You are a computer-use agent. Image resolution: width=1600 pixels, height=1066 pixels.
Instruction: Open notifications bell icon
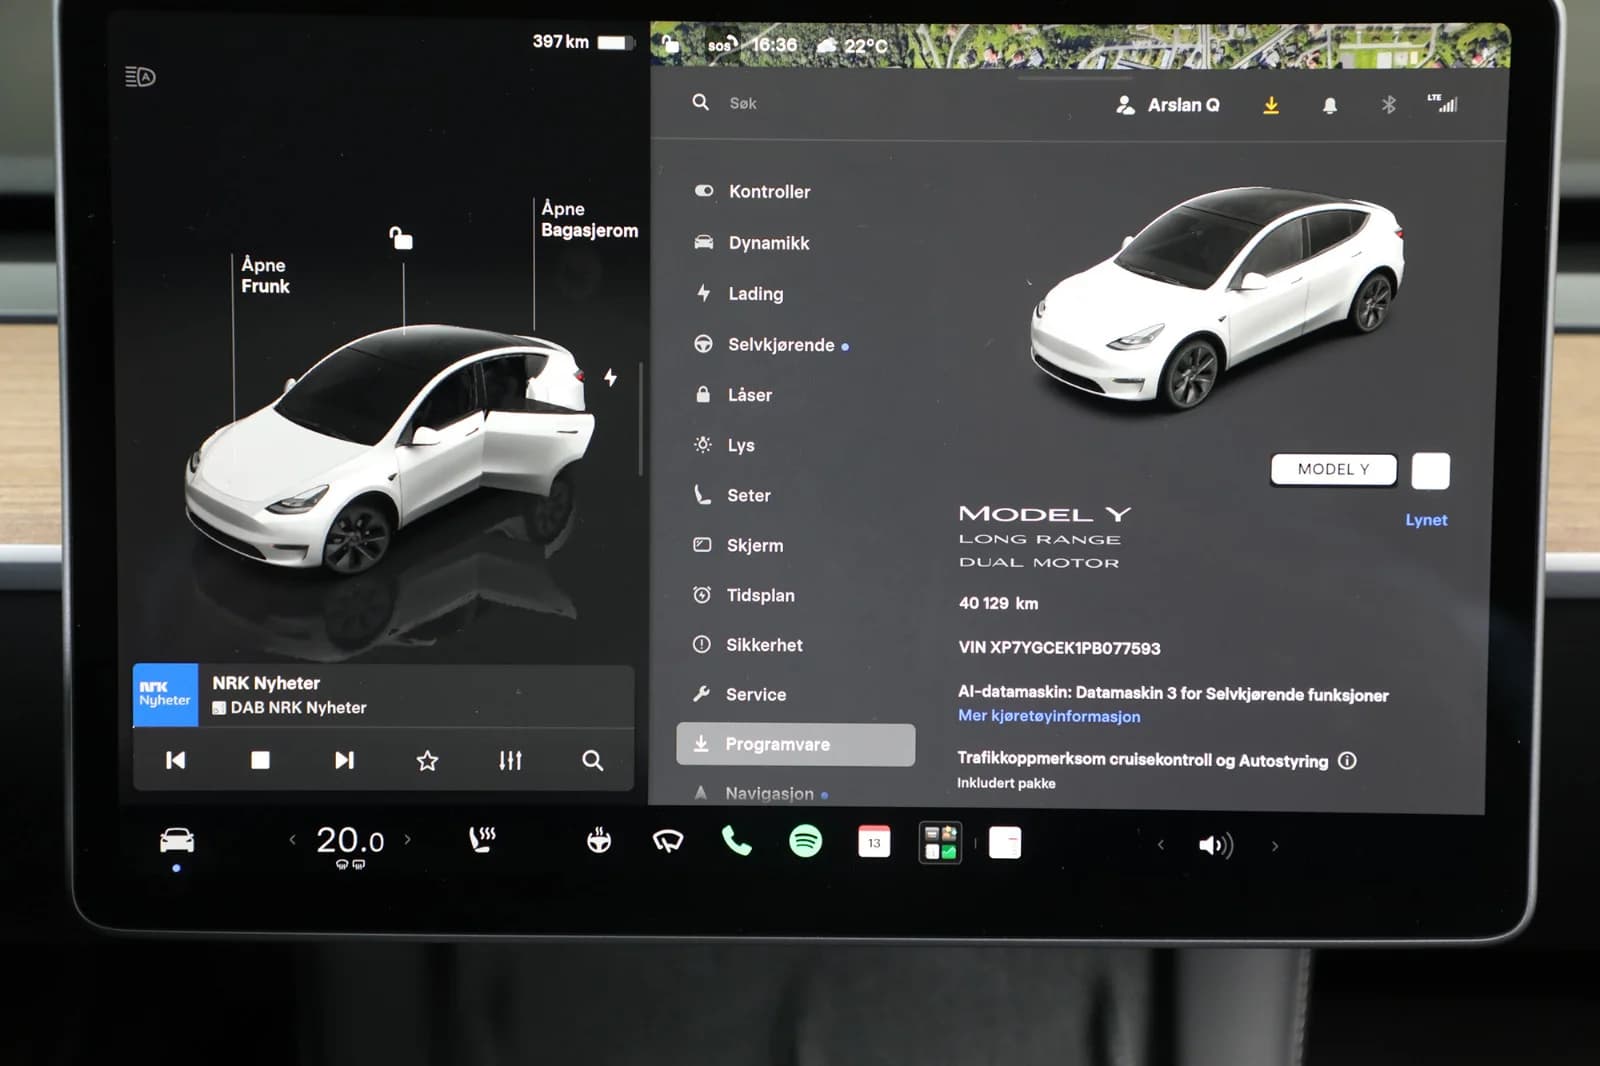1330,105
